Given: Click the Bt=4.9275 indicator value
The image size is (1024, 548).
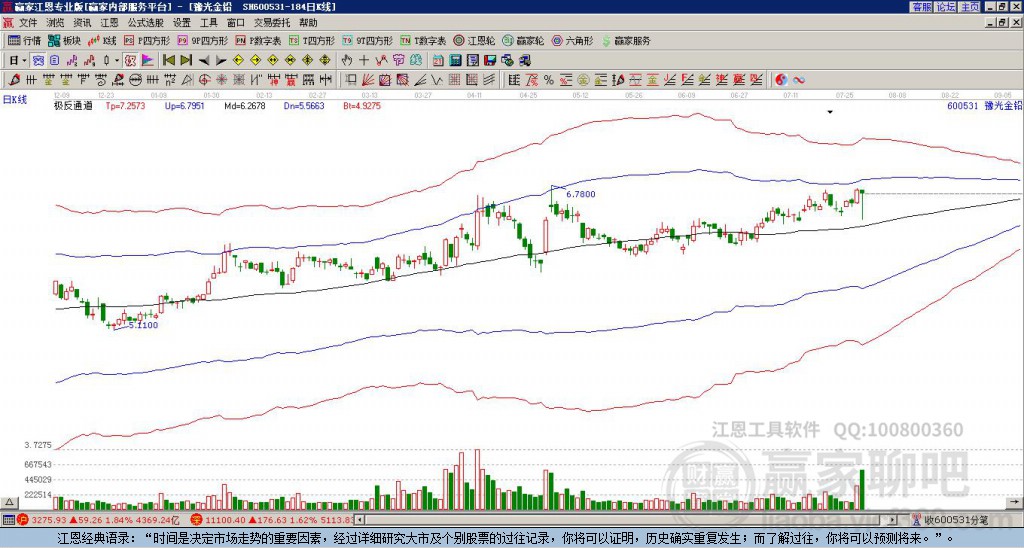Looking at the screenshot, I should point(362,105).
